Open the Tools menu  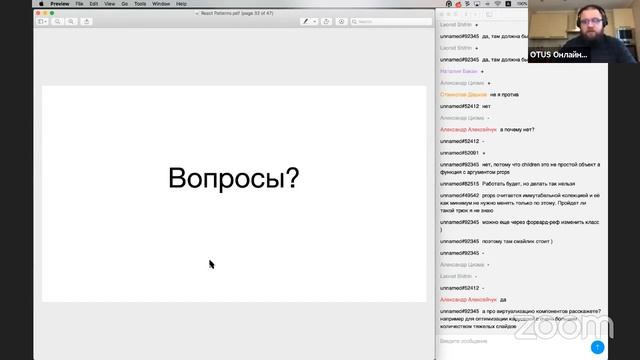coord(140,4)
